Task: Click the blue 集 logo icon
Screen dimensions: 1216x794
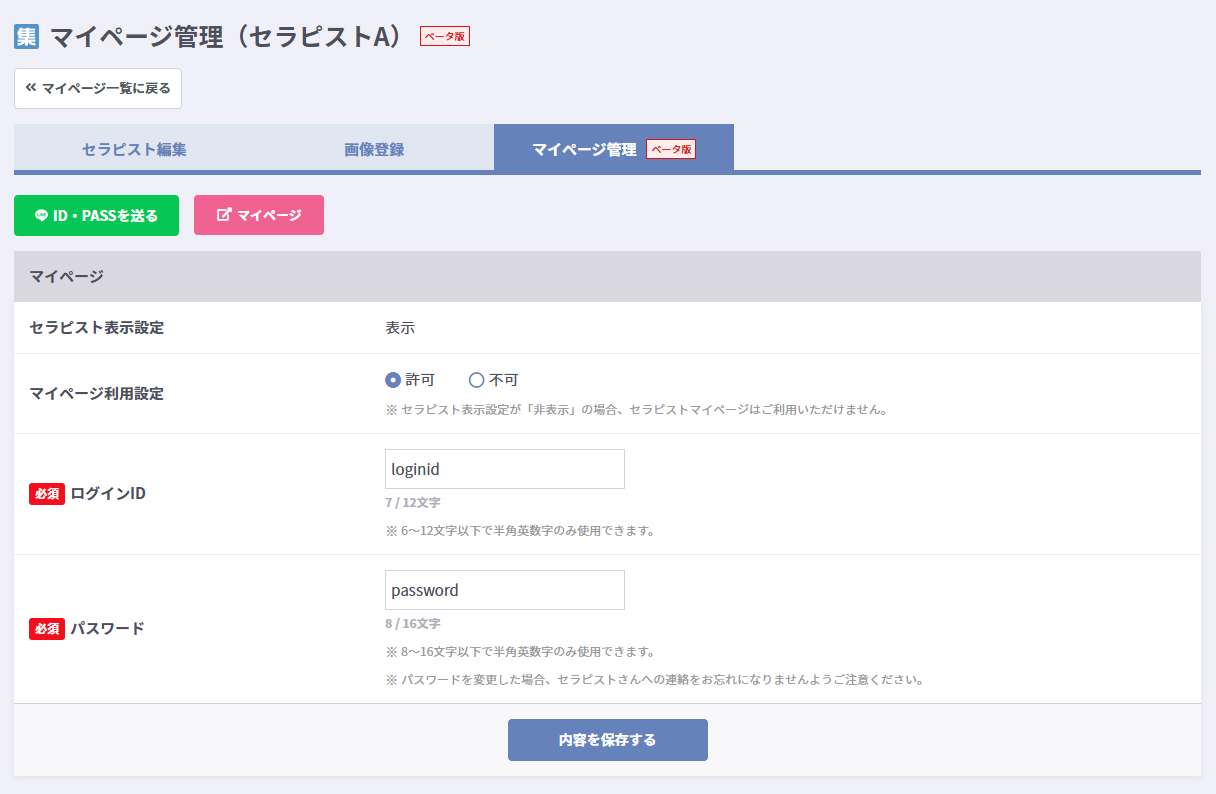Action: (x=26, y=36)
